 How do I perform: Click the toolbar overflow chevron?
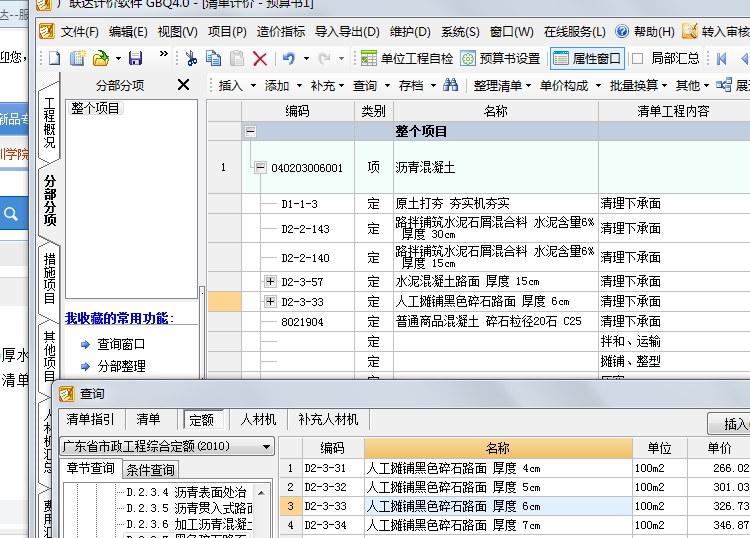pos(164,53)
